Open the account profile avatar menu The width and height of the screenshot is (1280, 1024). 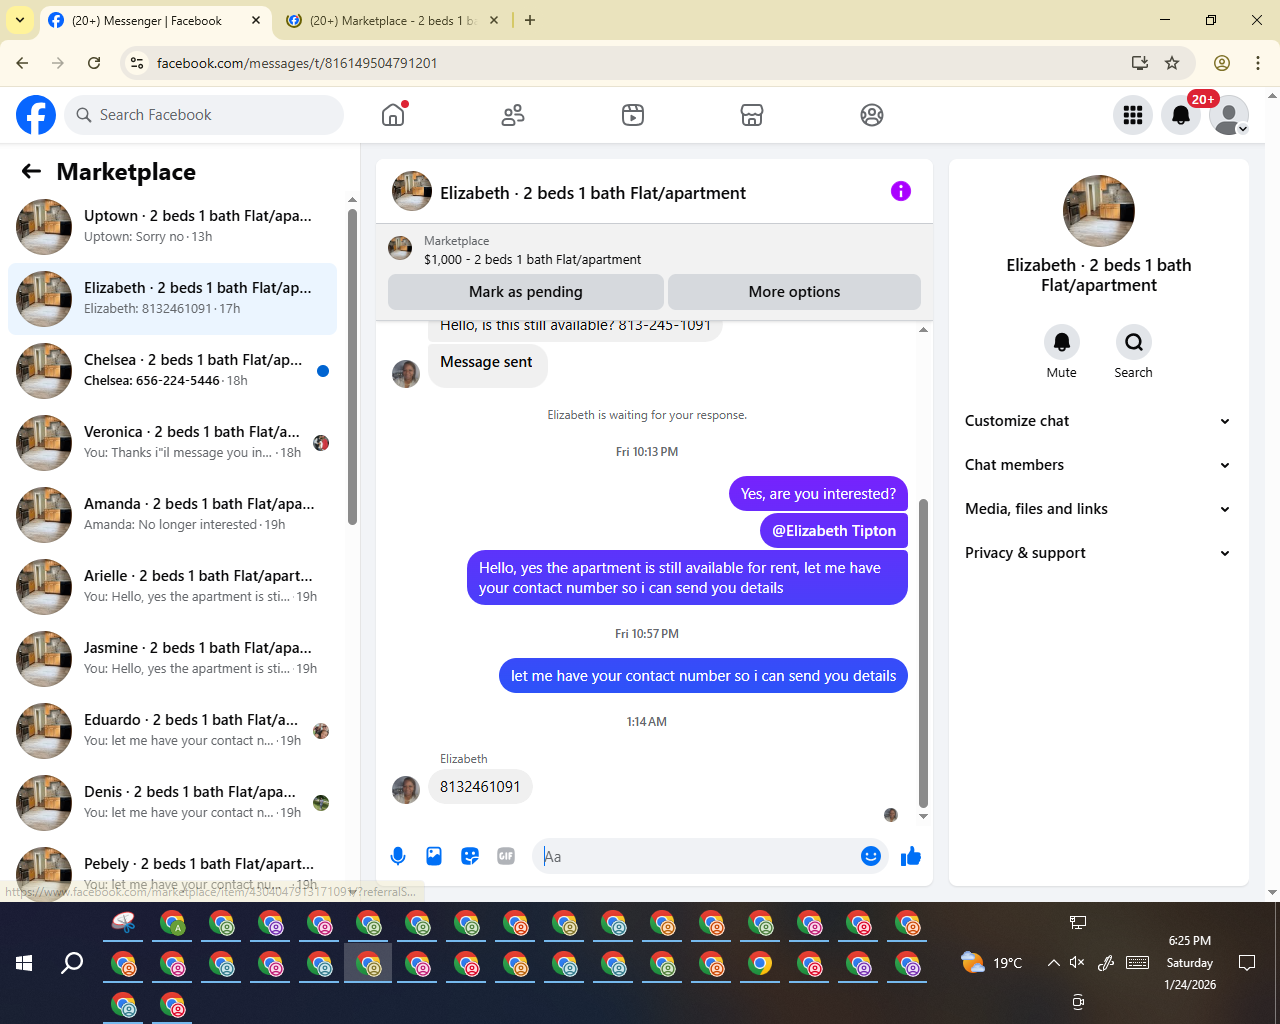(1229, 115)
